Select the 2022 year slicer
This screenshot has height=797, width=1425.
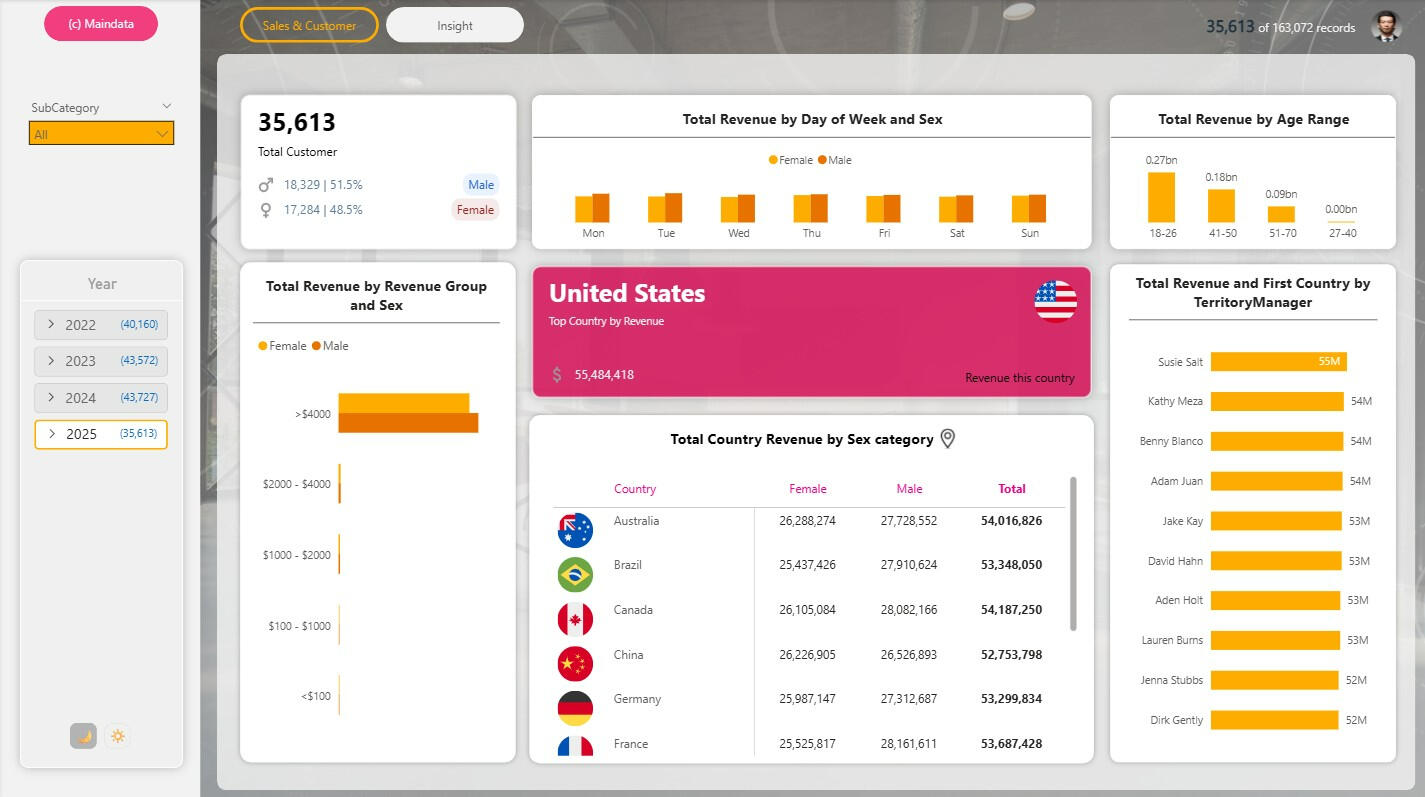pyautogui.click(x=101, y=325)
